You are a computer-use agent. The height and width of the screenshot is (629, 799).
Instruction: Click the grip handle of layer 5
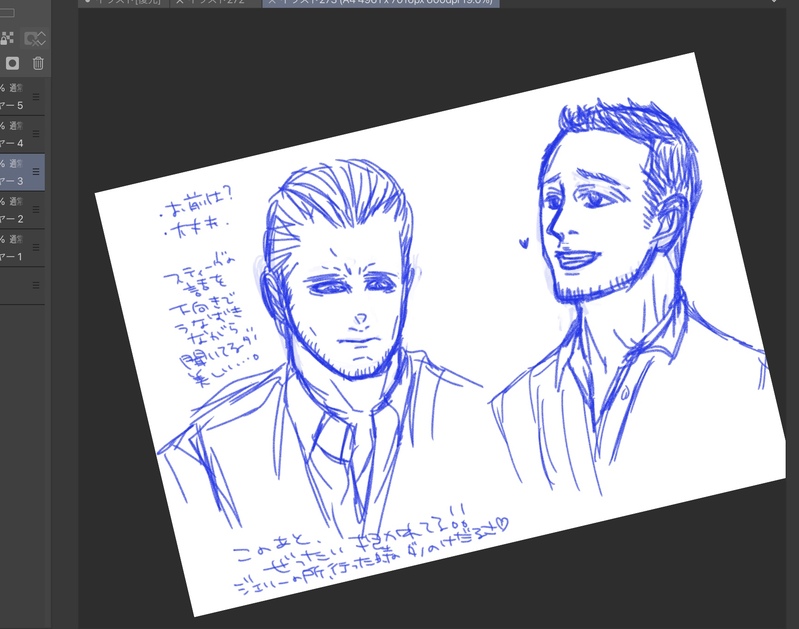[x=36, y=96]
